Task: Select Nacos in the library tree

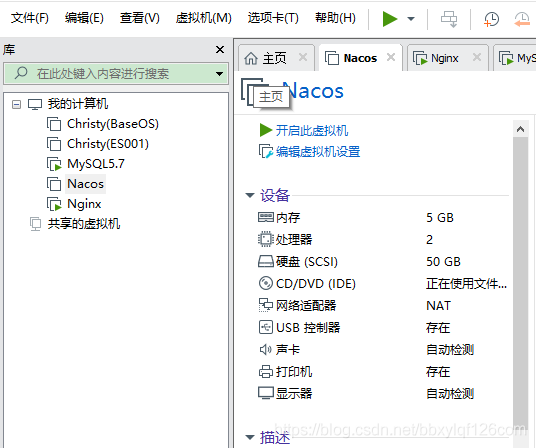Action: tap(85, 184)
